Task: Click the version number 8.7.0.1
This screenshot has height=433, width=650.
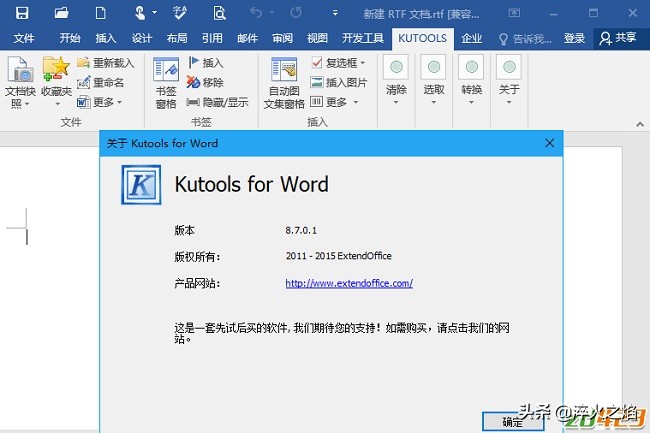Action: coord(301,230)
